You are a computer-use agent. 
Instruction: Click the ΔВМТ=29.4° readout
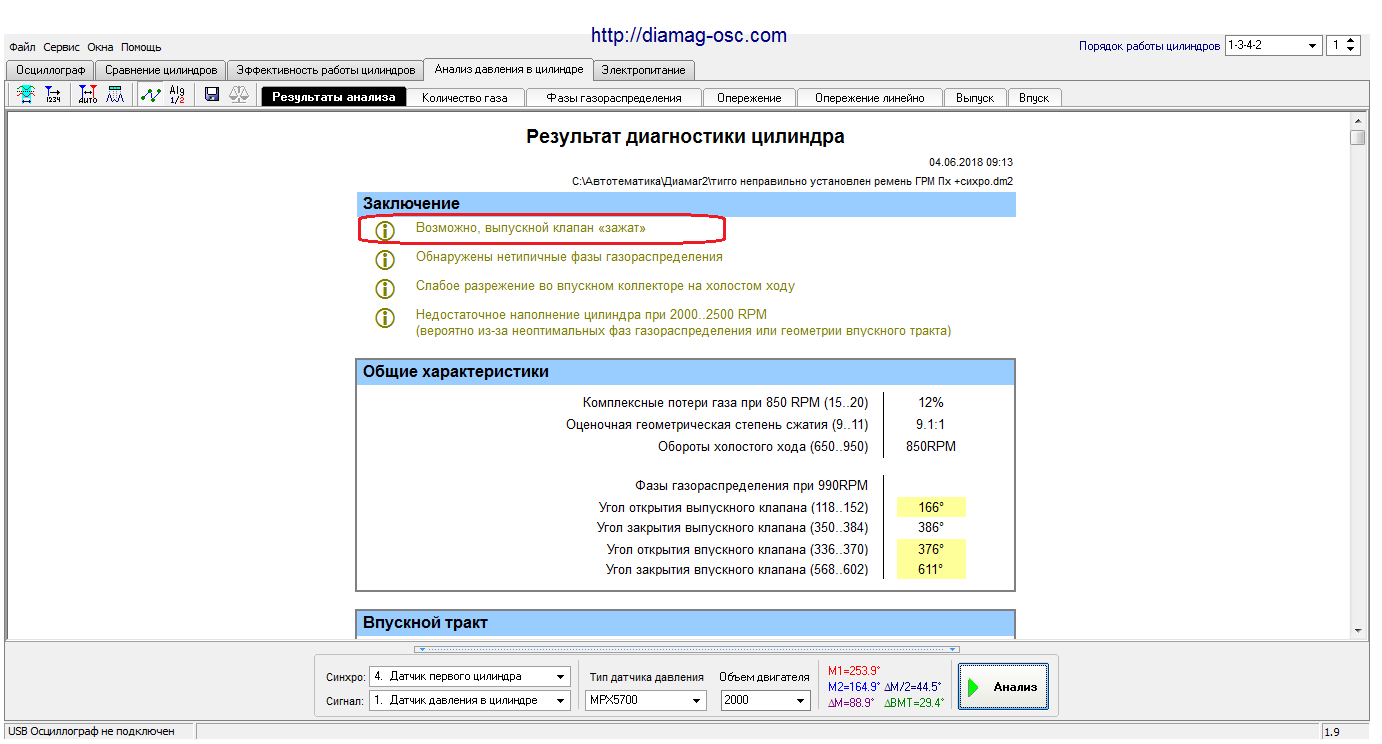[913, 703]
